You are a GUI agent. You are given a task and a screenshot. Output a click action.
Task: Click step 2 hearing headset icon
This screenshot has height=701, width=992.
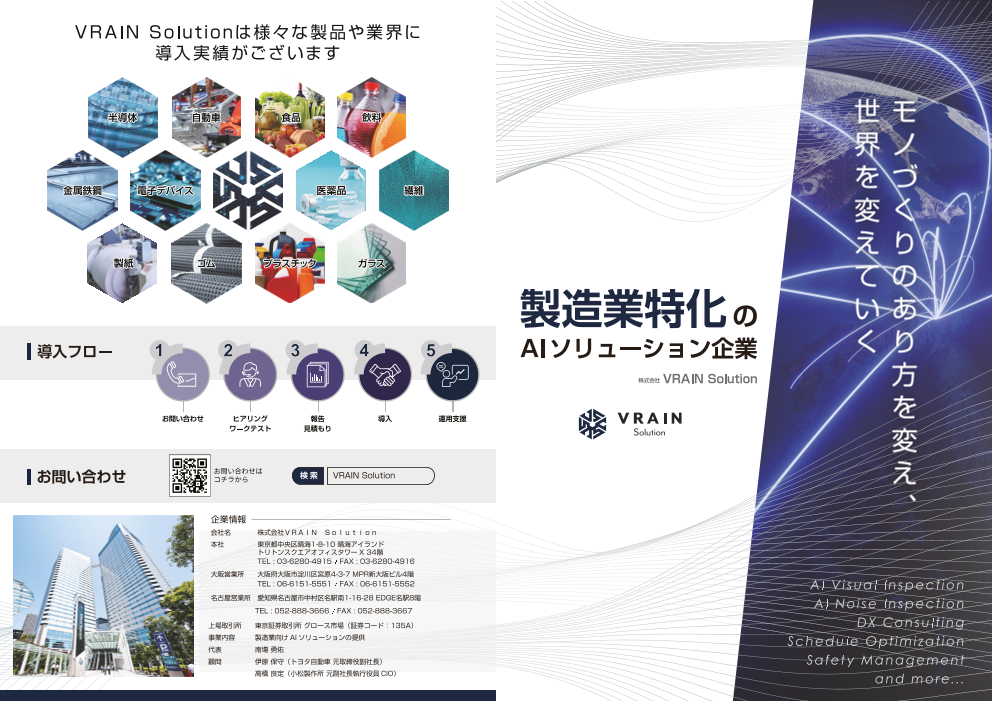[x=250, y=375]
